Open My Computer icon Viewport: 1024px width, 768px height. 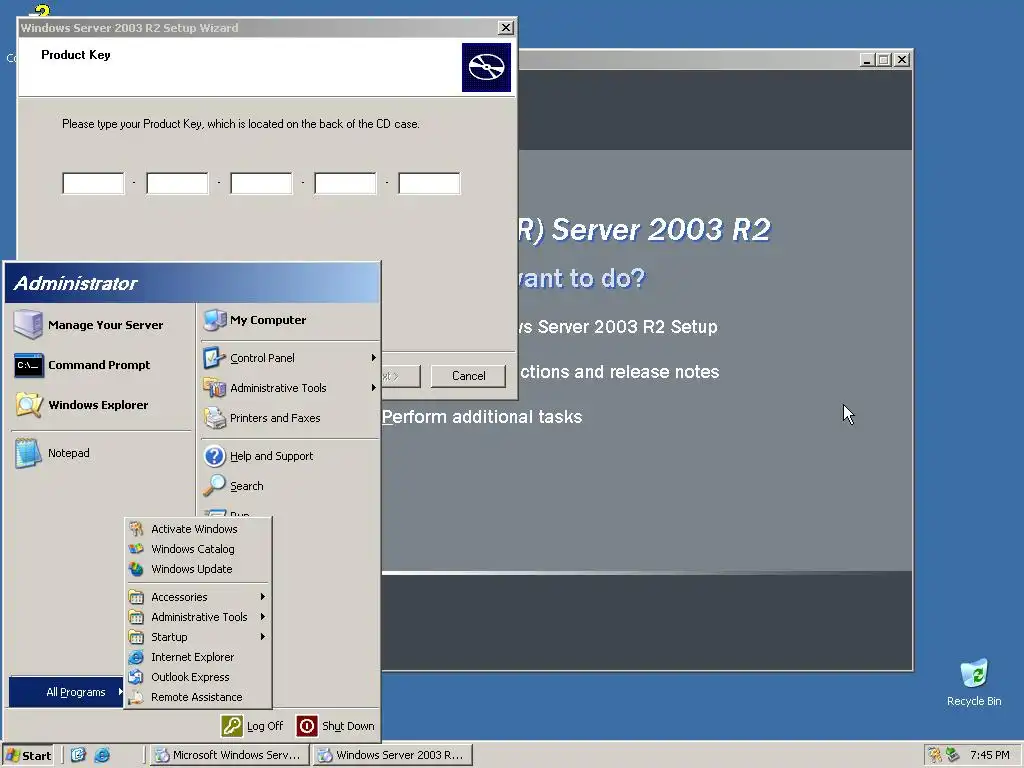point(215,320)
